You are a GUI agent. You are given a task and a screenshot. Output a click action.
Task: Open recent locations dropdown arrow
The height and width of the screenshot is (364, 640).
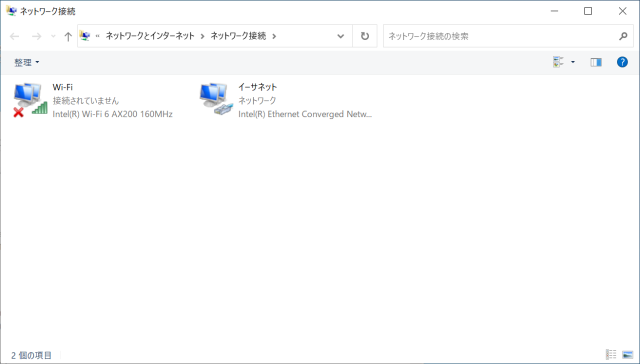(x=53, y=36)
